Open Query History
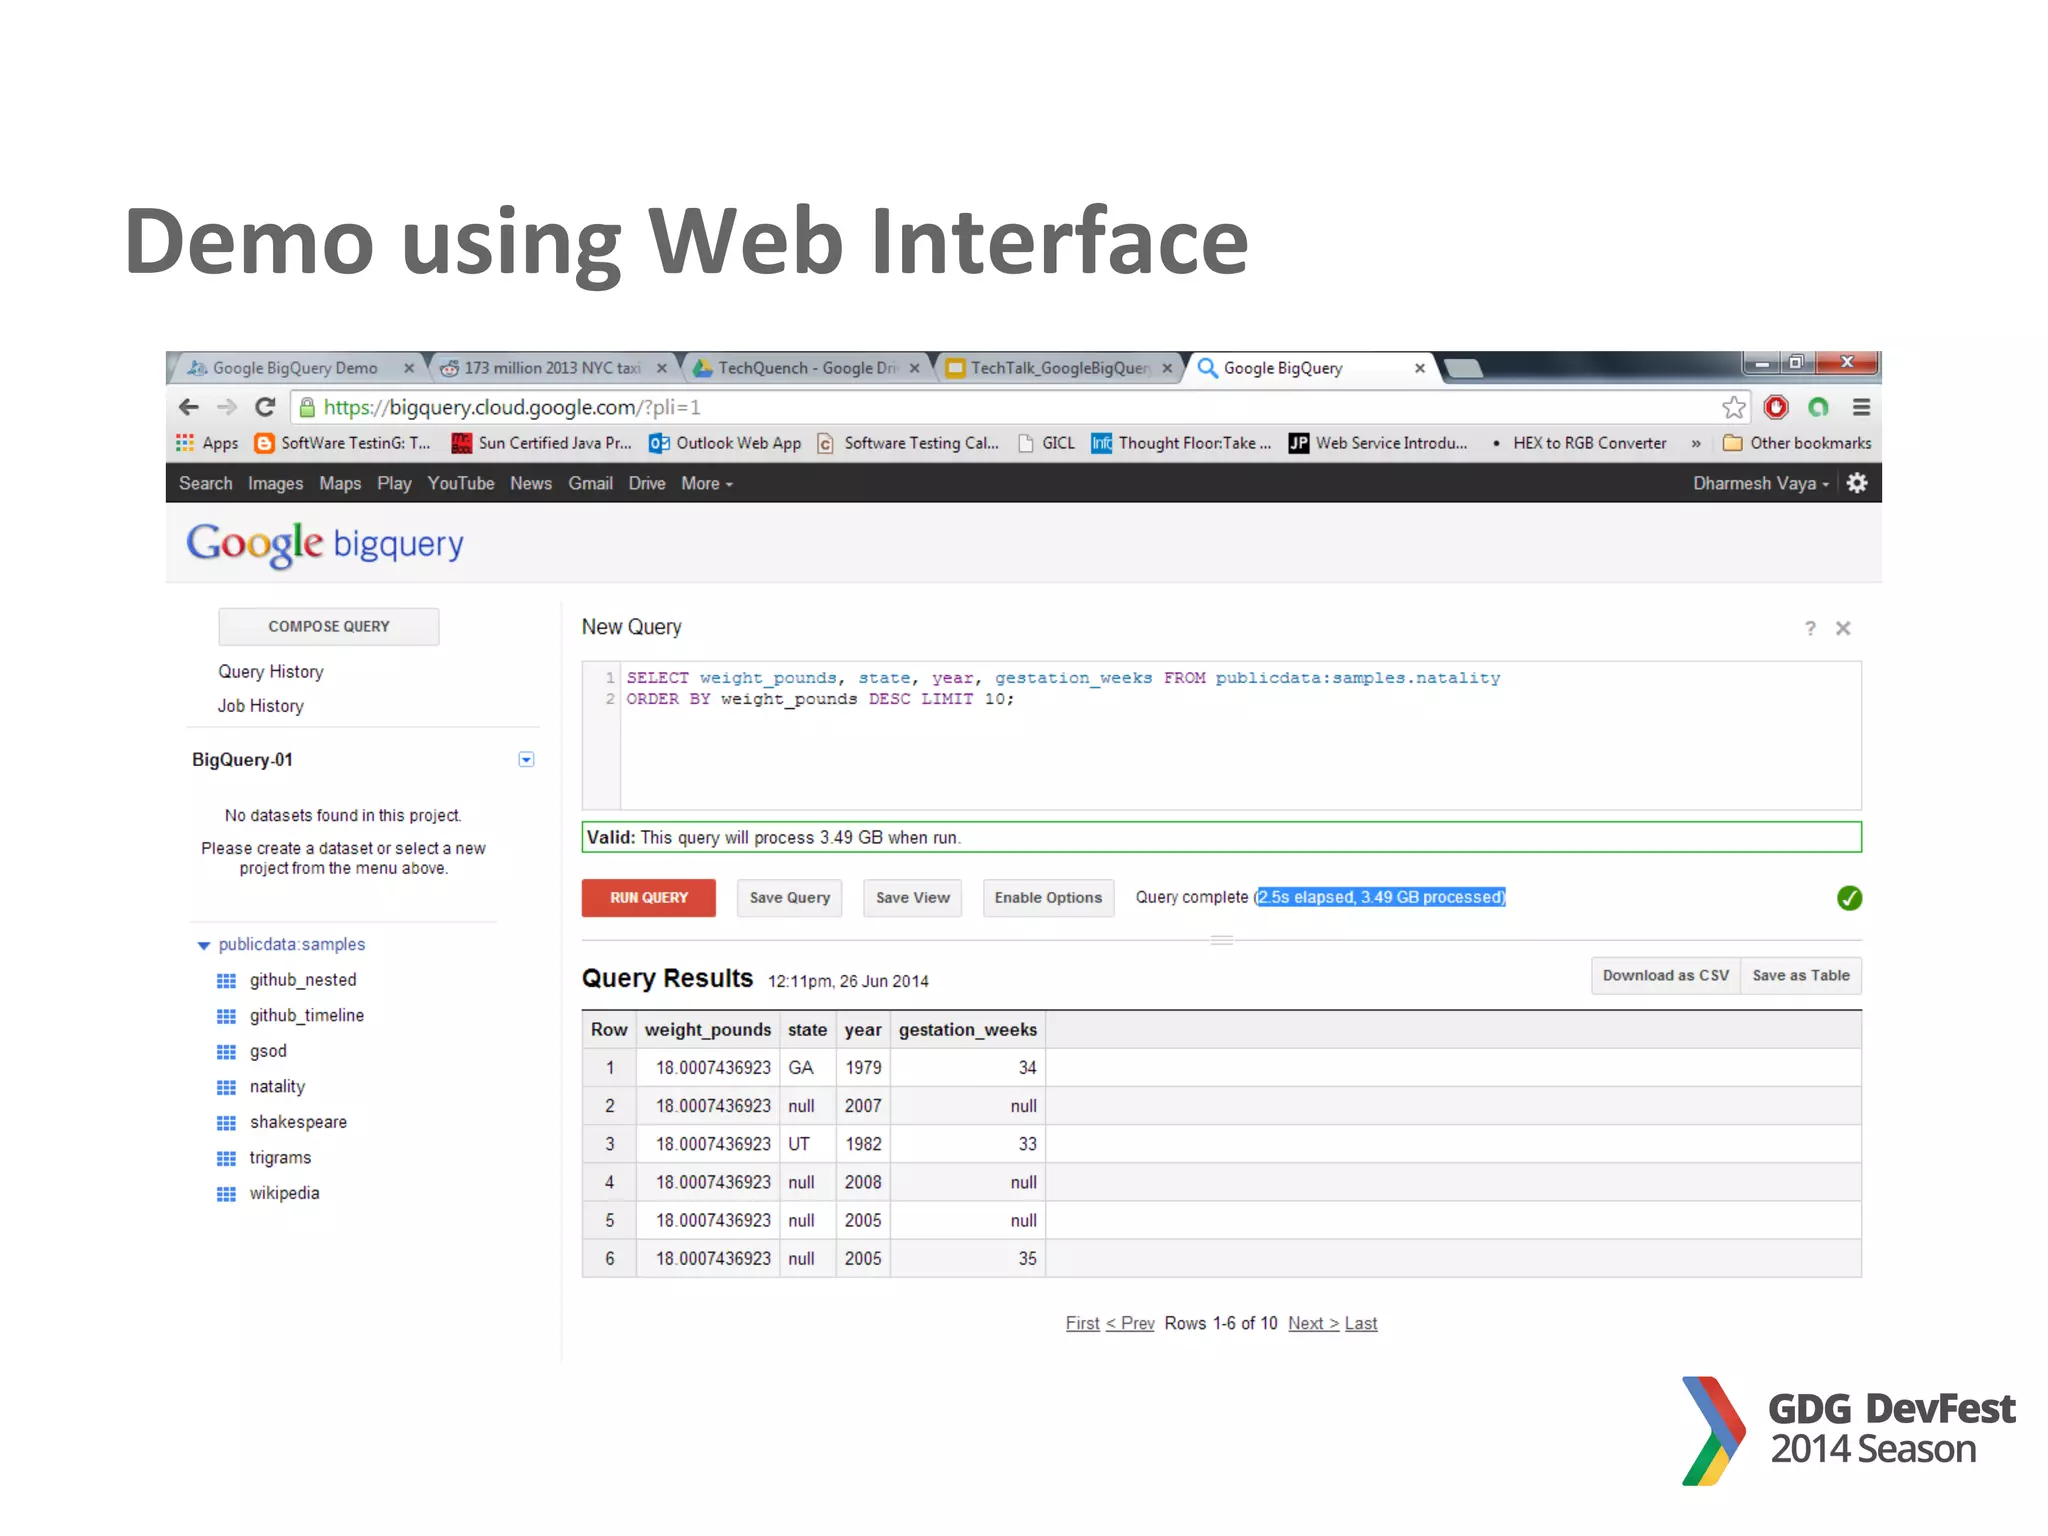Image resolution: width=2048 pixels, height=1536 pixels. (271, 672)
